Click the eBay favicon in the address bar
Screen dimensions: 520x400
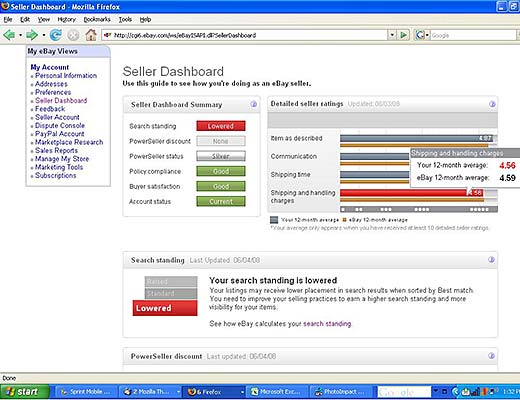(x=107, y=35)
